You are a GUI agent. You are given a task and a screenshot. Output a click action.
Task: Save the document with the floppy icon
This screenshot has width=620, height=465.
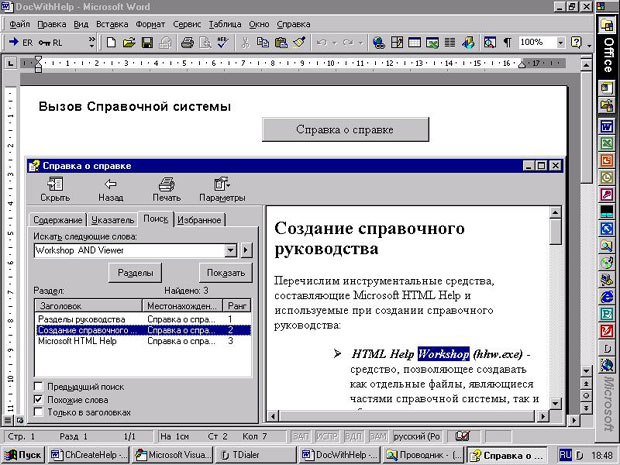point(147,42)
